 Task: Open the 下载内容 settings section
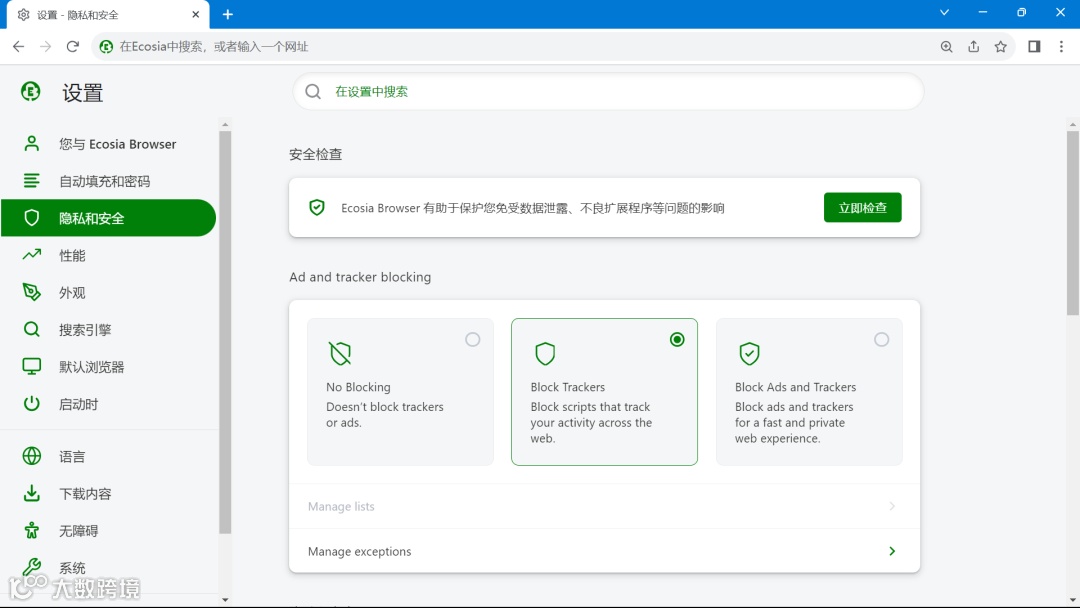point(109,493)
